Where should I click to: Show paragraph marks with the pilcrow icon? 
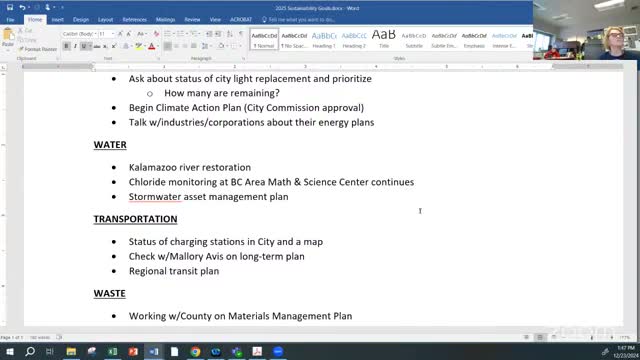[241, 34]
